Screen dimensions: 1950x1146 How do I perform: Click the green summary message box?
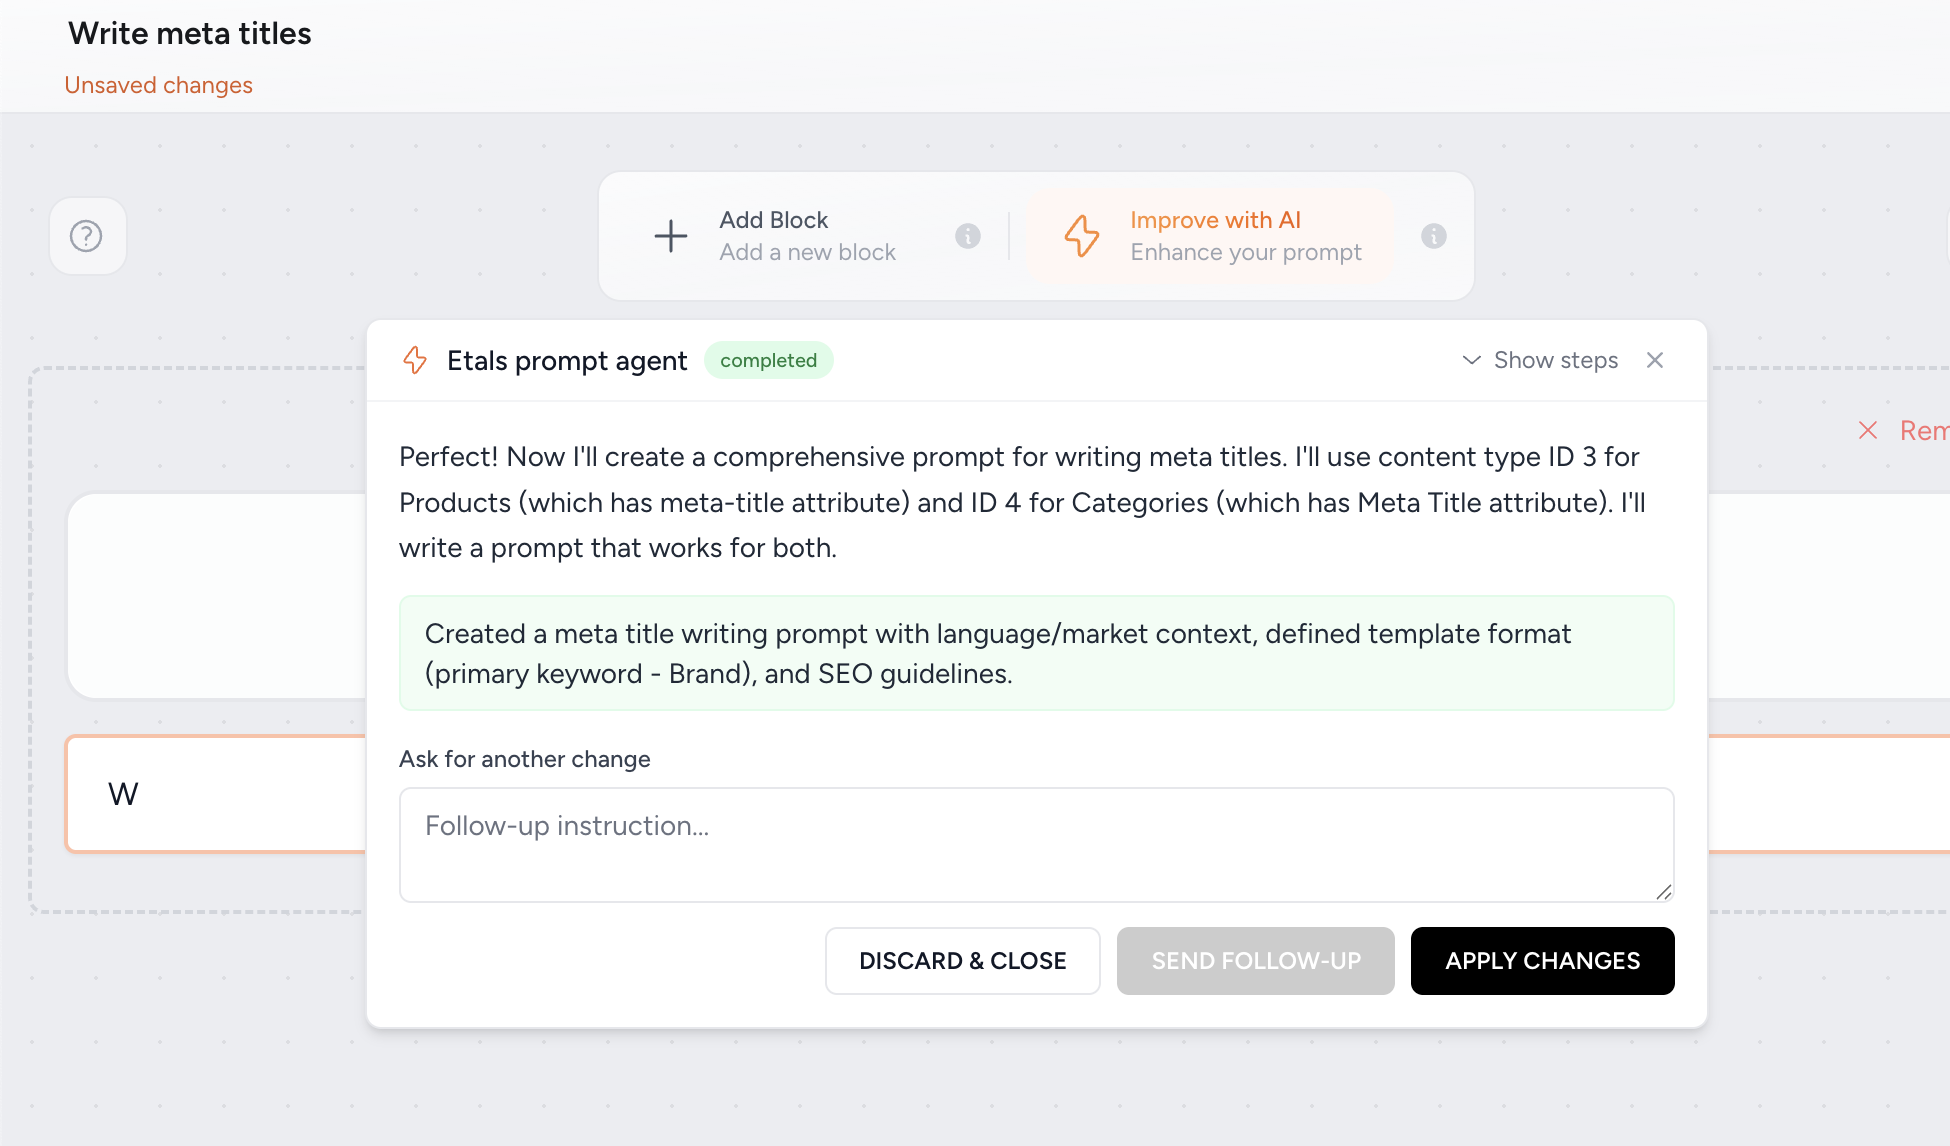tap(1037, 653)
